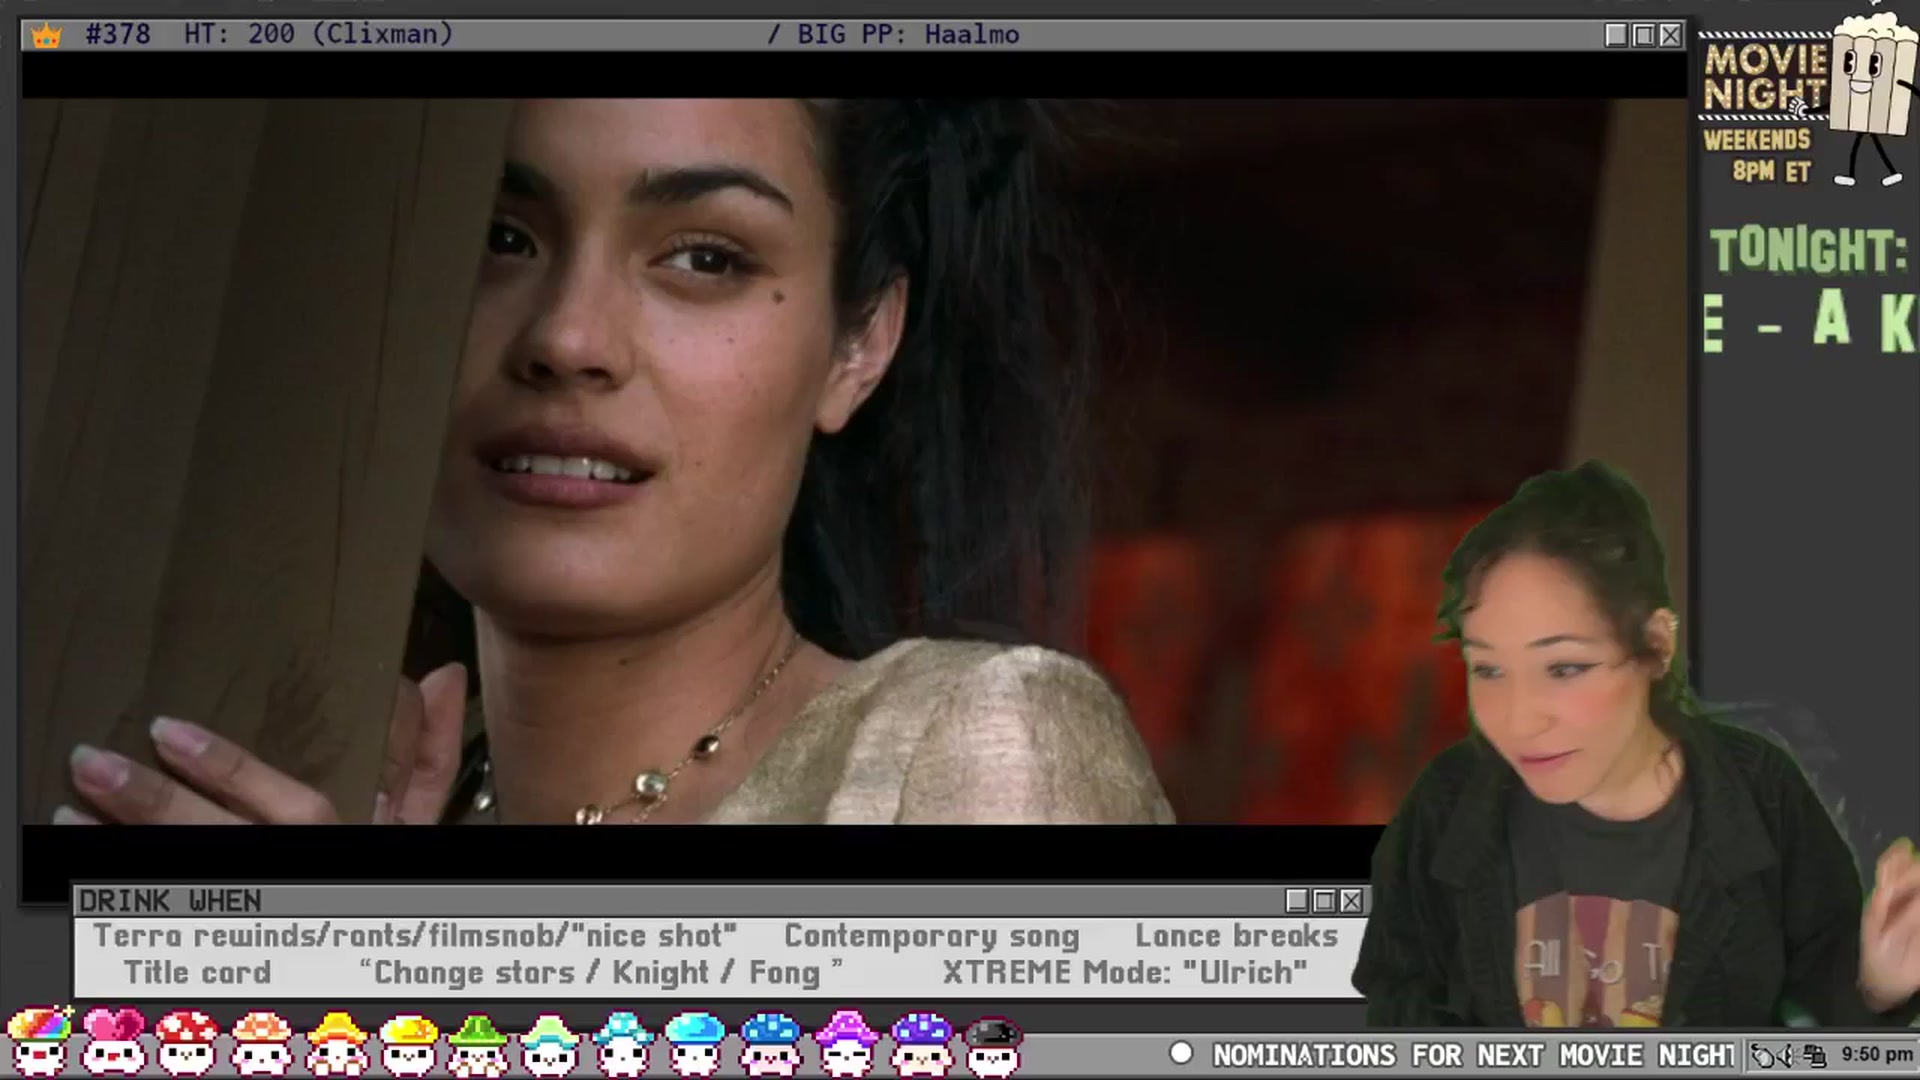Minimize the movie player window

(x=1616, y=35)
